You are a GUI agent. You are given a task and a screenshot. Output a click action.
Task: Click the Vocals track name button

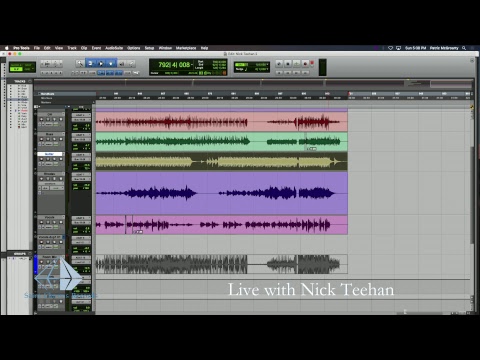pyautogui.click(x=50, y=217)
